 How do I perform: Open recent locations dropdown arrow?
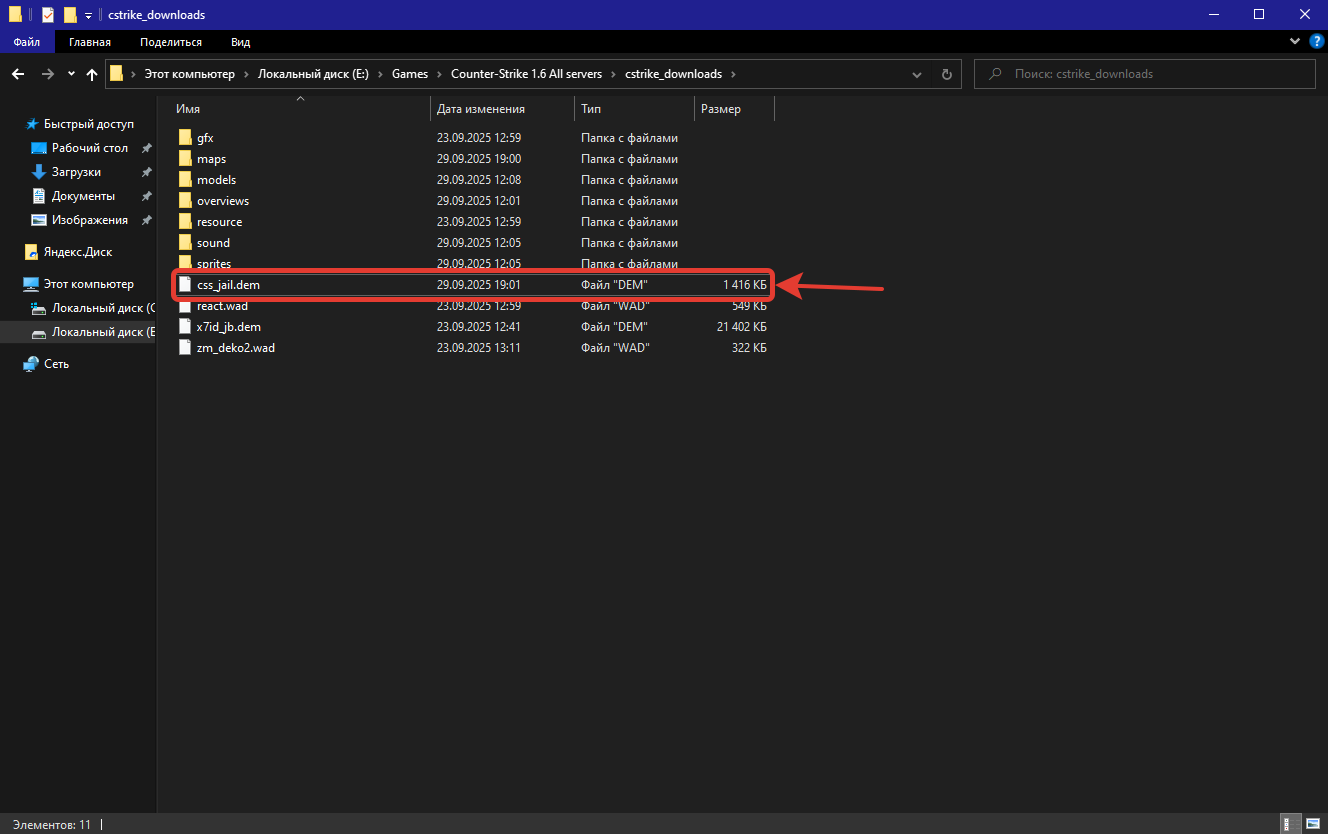(71, 74)
